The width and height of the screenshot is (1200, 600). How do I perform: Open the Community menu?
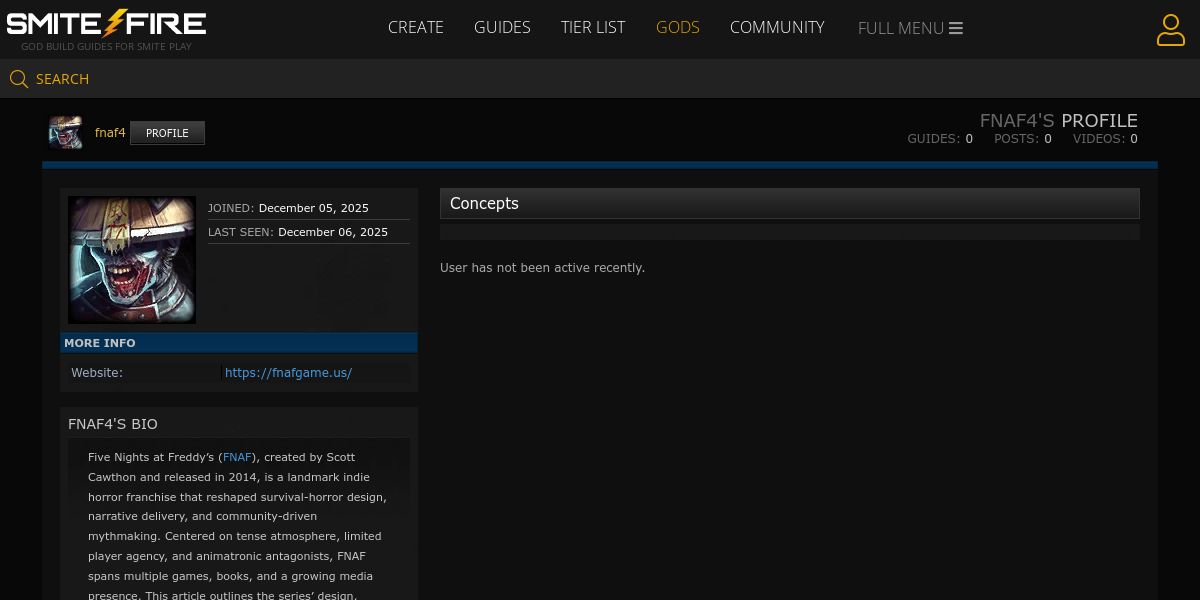point(777,28)
